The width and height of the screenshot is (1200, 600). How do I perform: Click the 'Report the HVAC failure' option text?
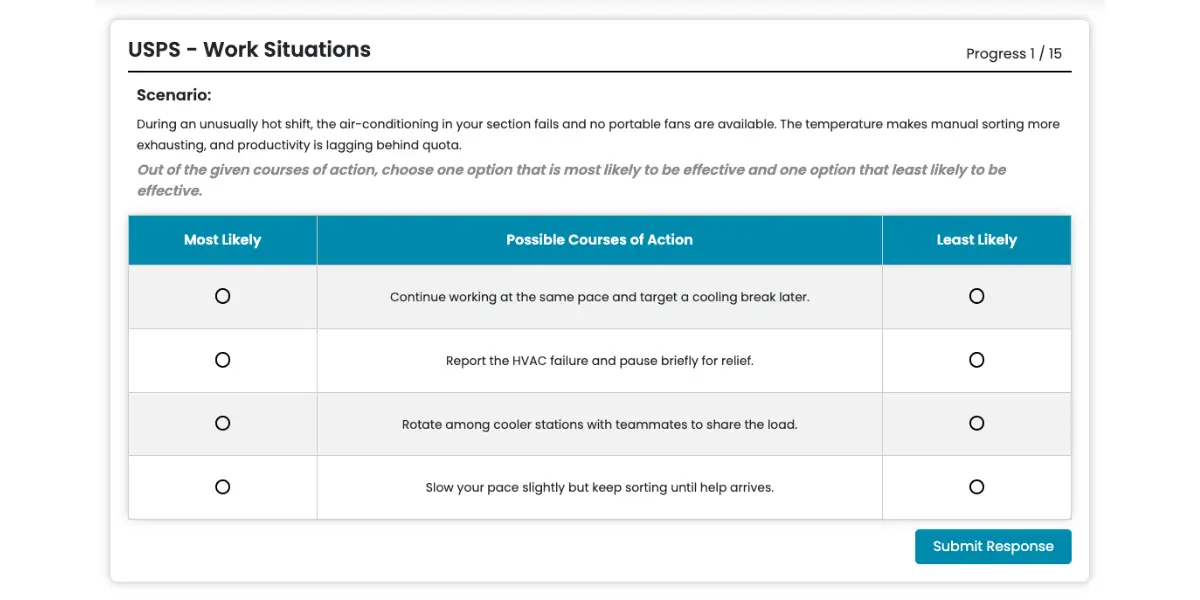599,361
